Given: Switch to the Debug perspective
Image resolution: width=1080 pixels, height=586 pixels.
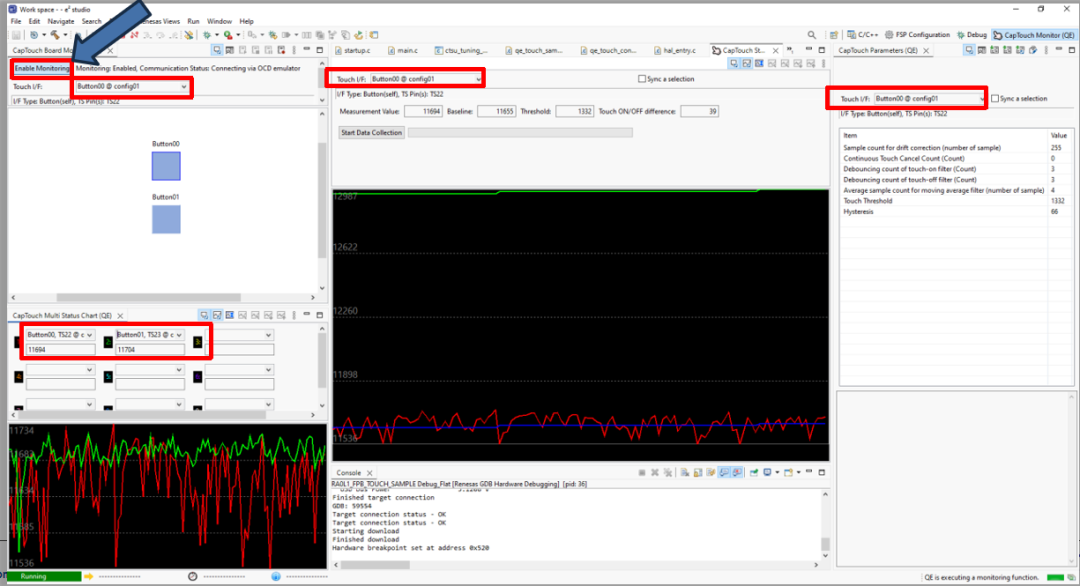Looking at the screenshot, I should (x=974, y=35).
